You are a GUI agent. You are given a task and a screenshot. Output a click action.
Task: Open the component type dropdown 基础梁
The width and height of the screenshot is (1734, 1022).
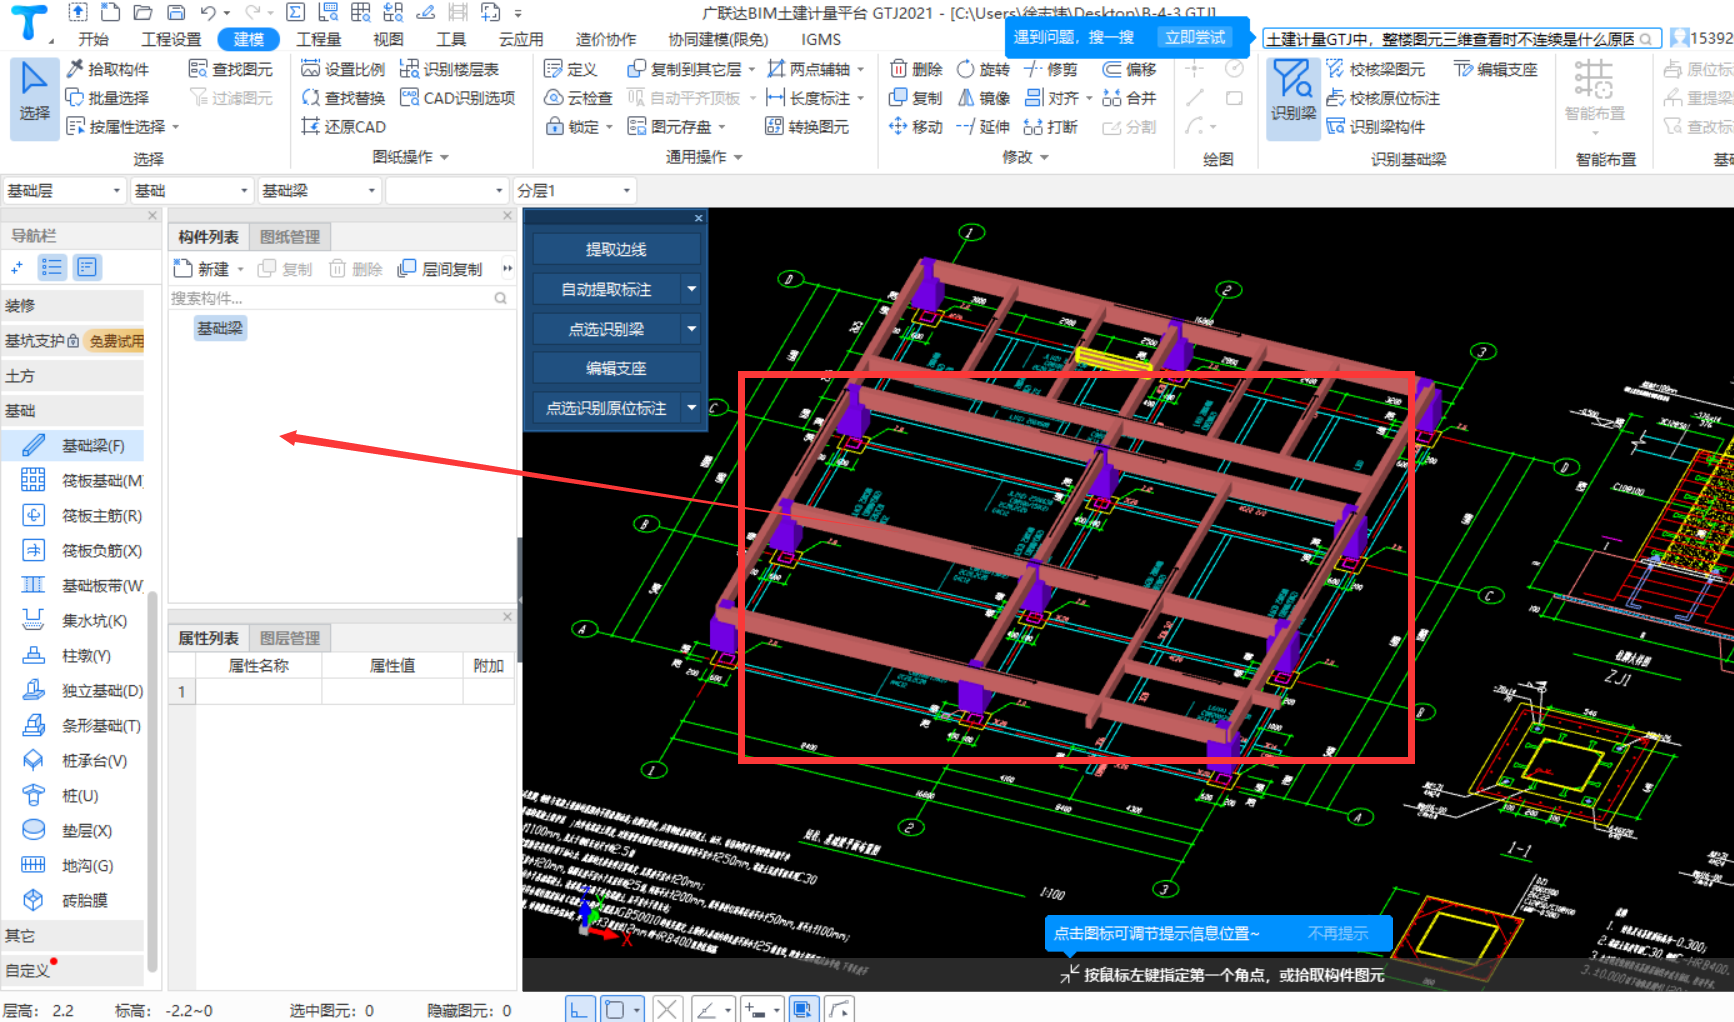(x=320, y=190)
